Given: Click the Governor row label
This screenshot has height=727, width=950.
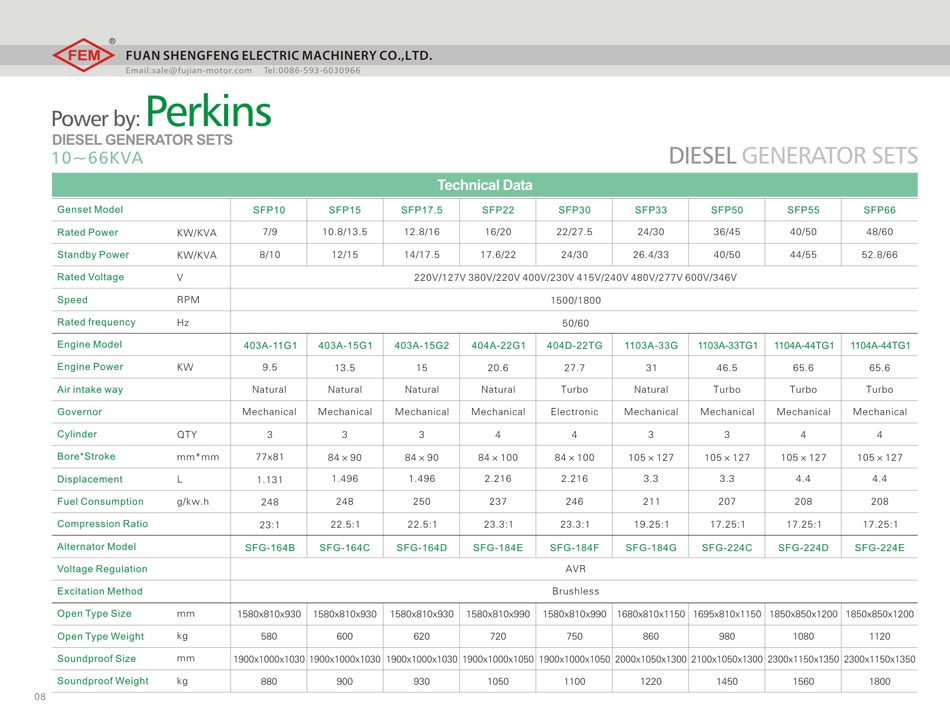Looking at the screenshot, I should 79,412.
